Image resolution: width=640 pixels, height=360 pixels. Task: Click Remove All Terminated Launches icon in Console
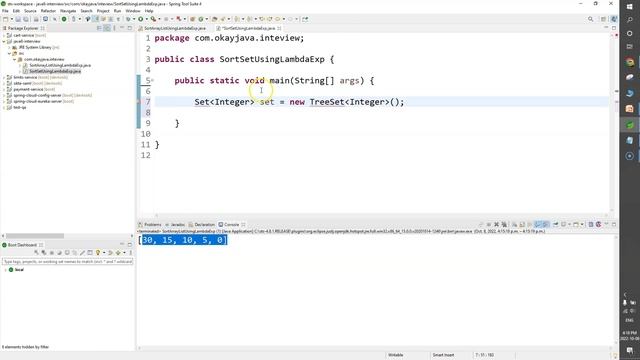[504, 224]
